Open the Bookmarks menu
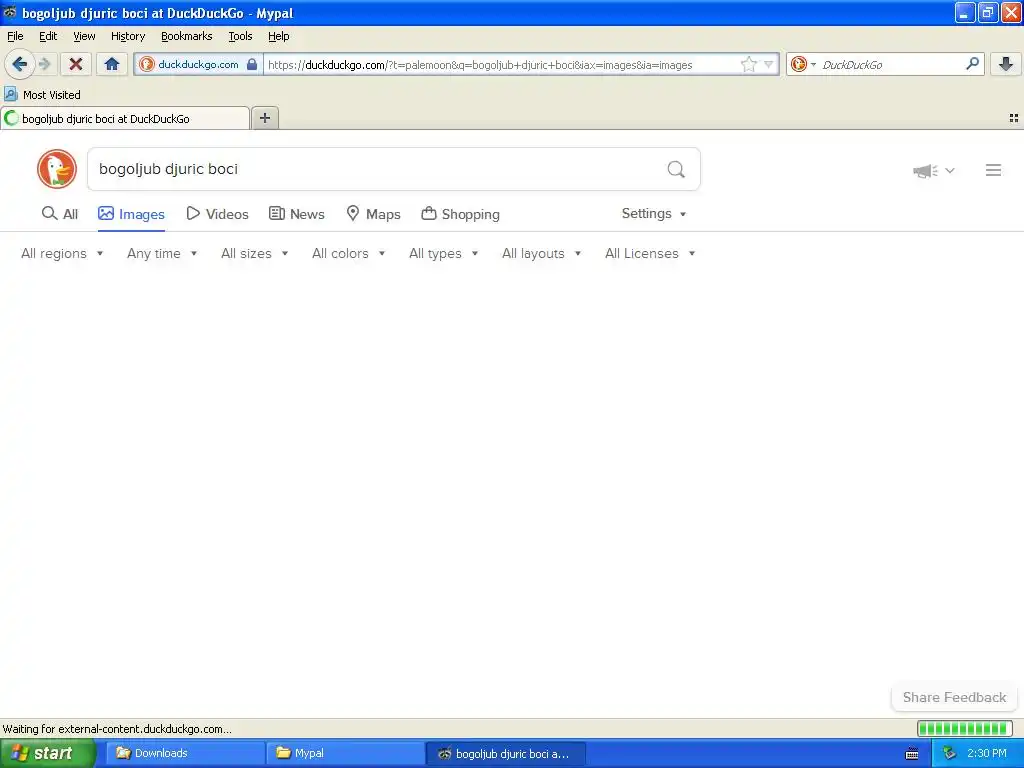 click(187, 36)
